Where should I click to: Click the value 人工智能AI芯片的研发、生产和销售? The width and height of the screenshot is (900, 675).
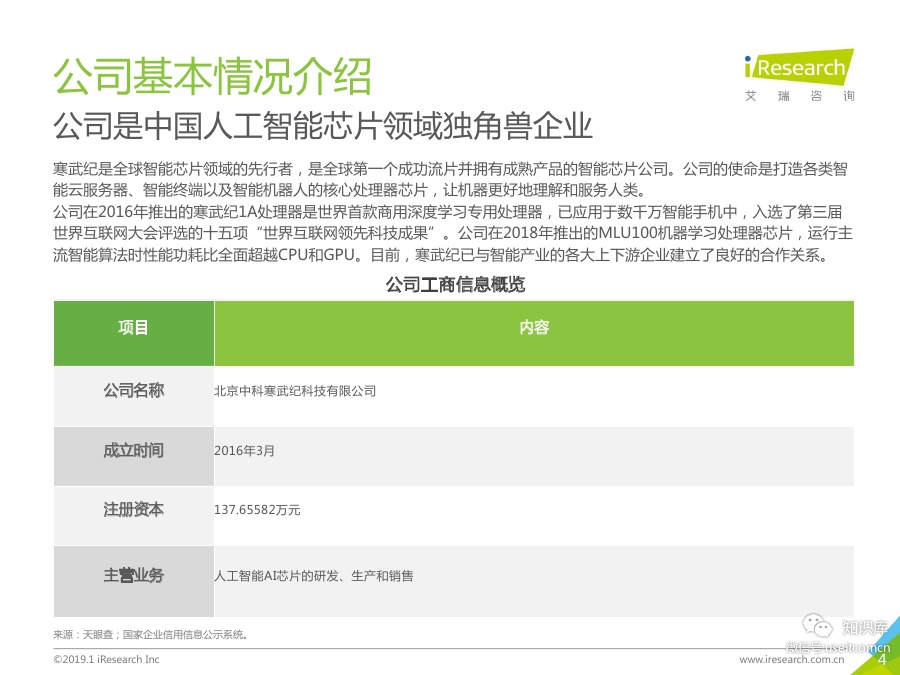coord(313,576)
